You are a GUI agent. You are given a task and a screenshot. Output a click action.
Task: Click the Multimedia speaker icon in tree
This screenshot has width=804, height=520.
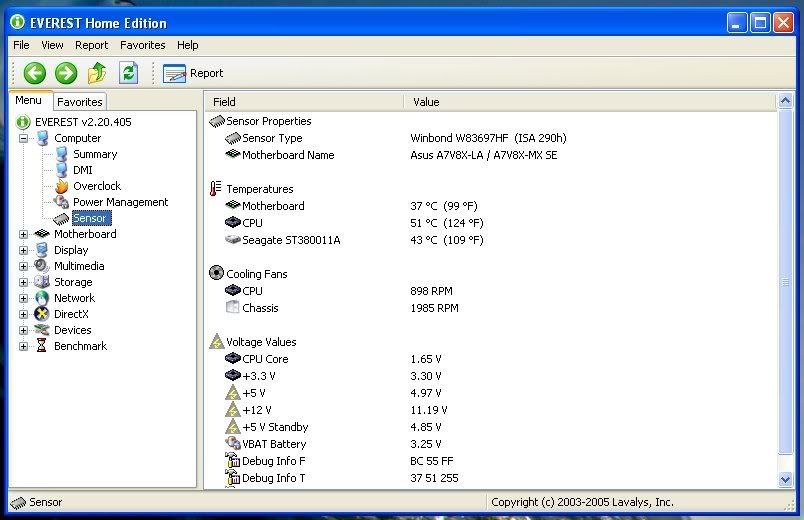pyautogui.click(x=42, y=266)
